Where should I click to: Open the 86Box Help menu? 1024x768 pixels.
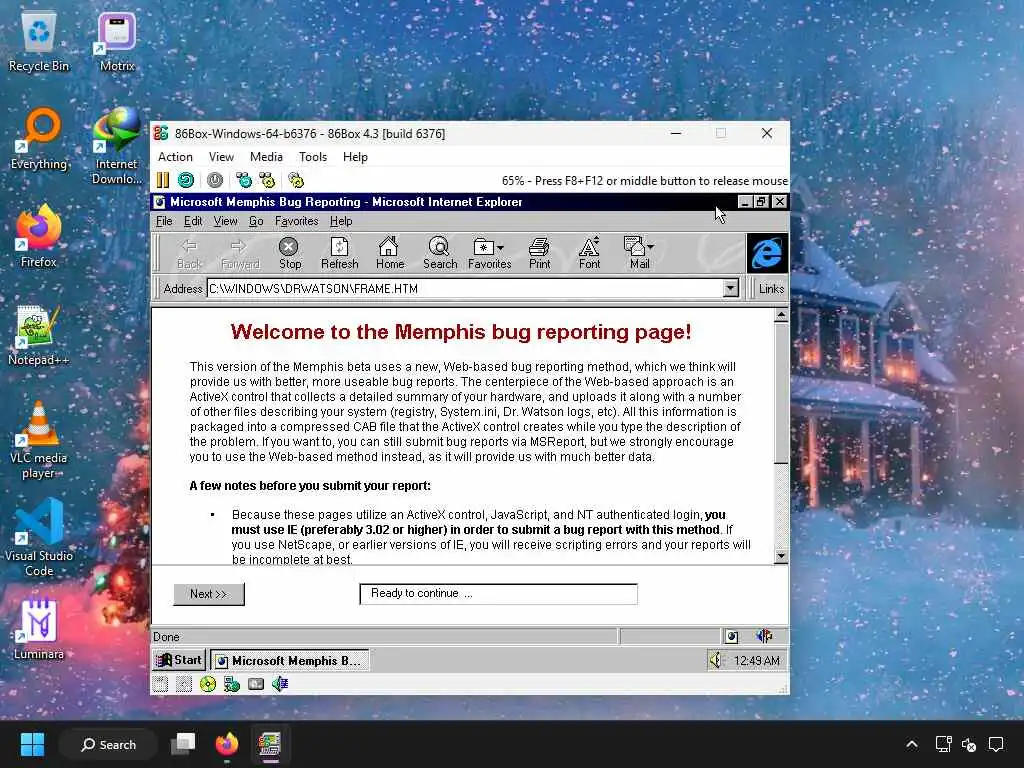[x=355, y=157]
